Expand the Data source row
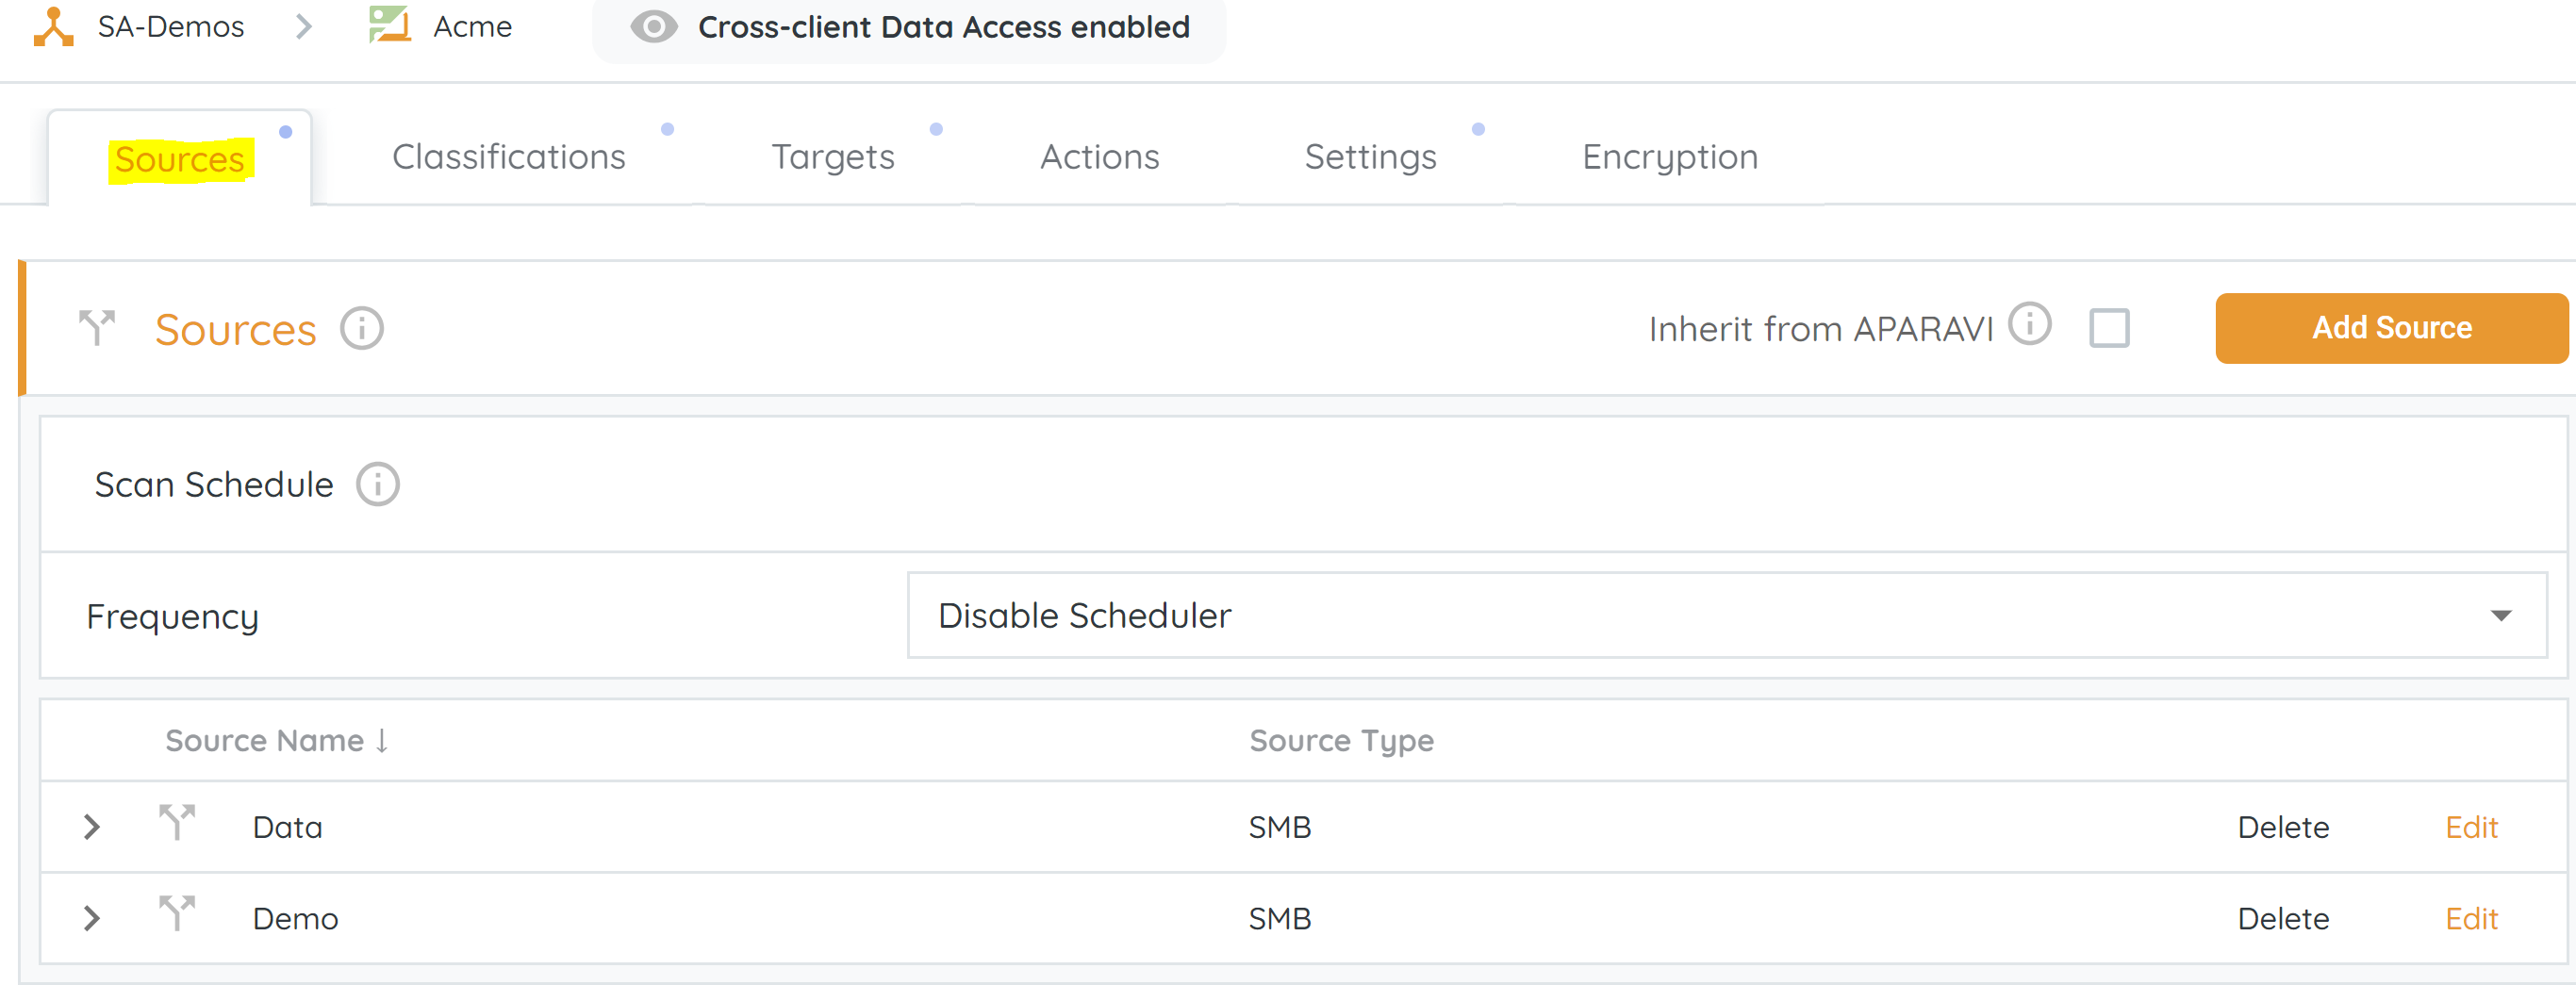The width and height of the screenshot is (2576, 985). (x=92, y=827)
